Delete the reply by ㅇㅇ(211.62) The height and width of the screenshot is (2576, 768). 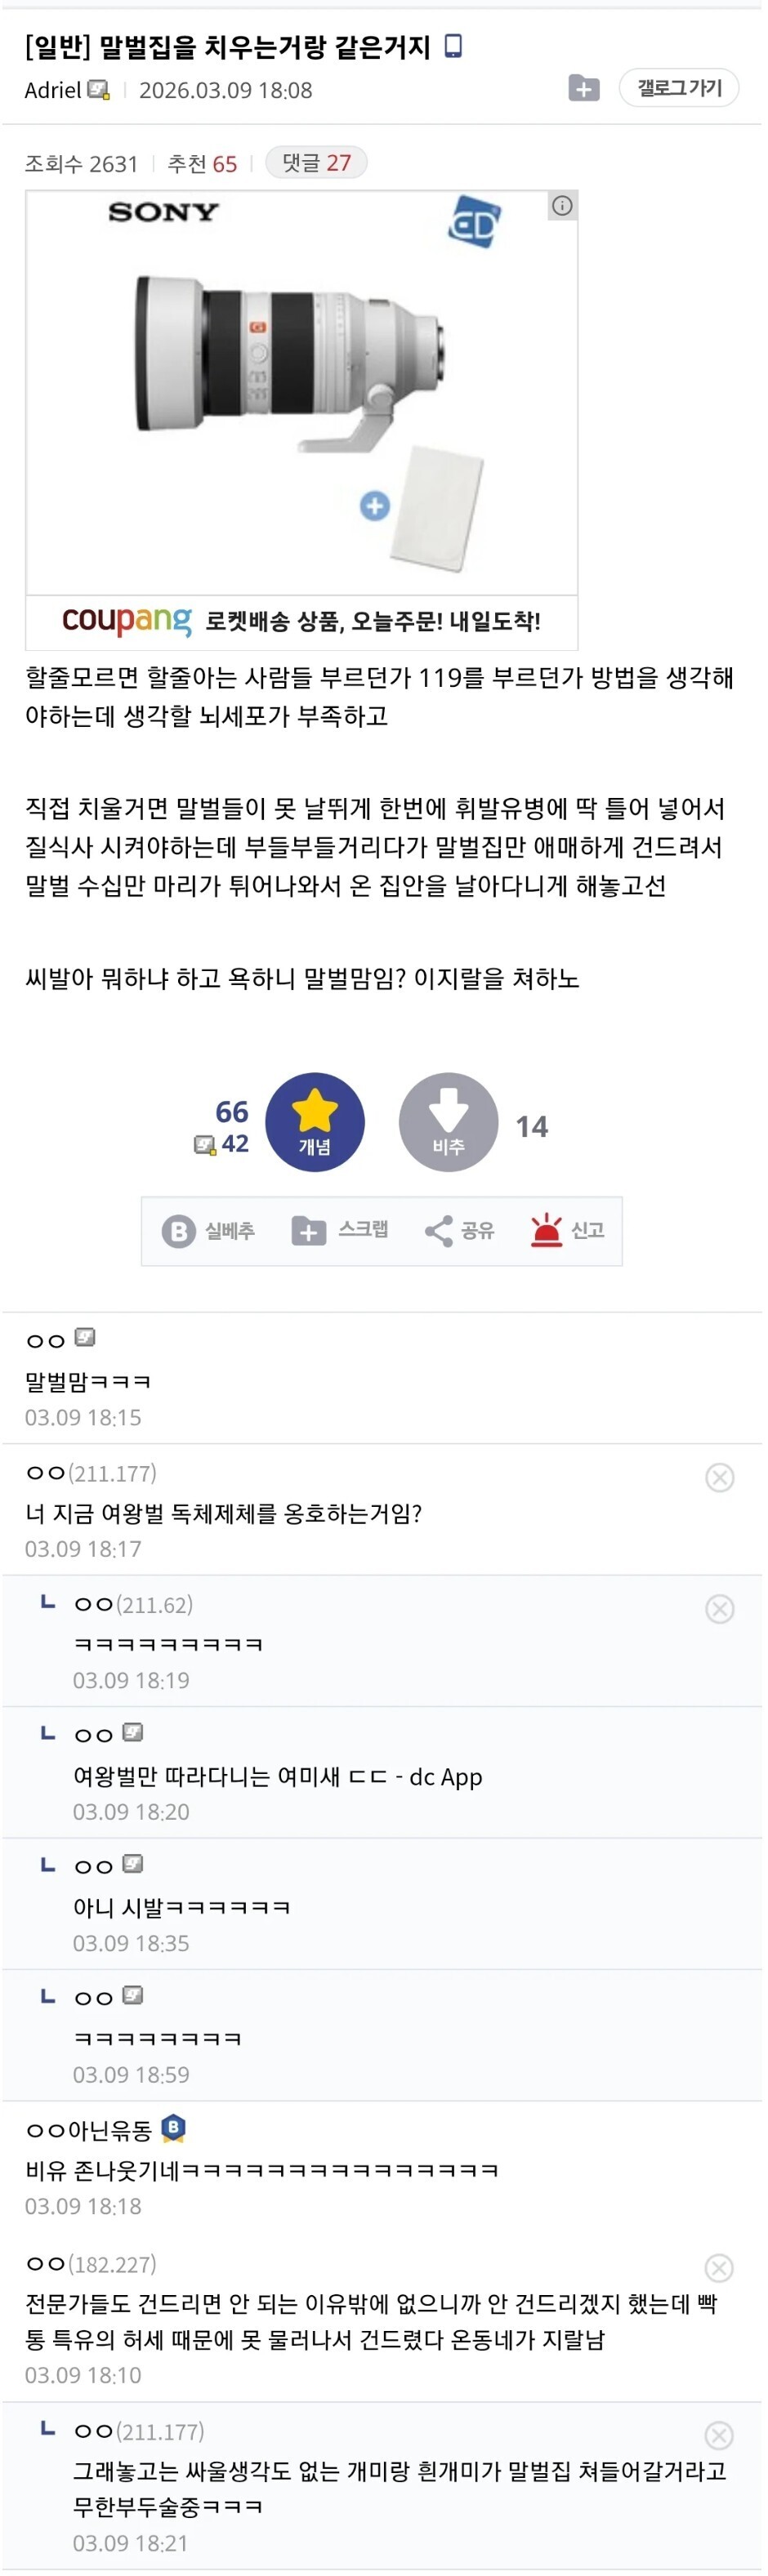click(720, 1609)
